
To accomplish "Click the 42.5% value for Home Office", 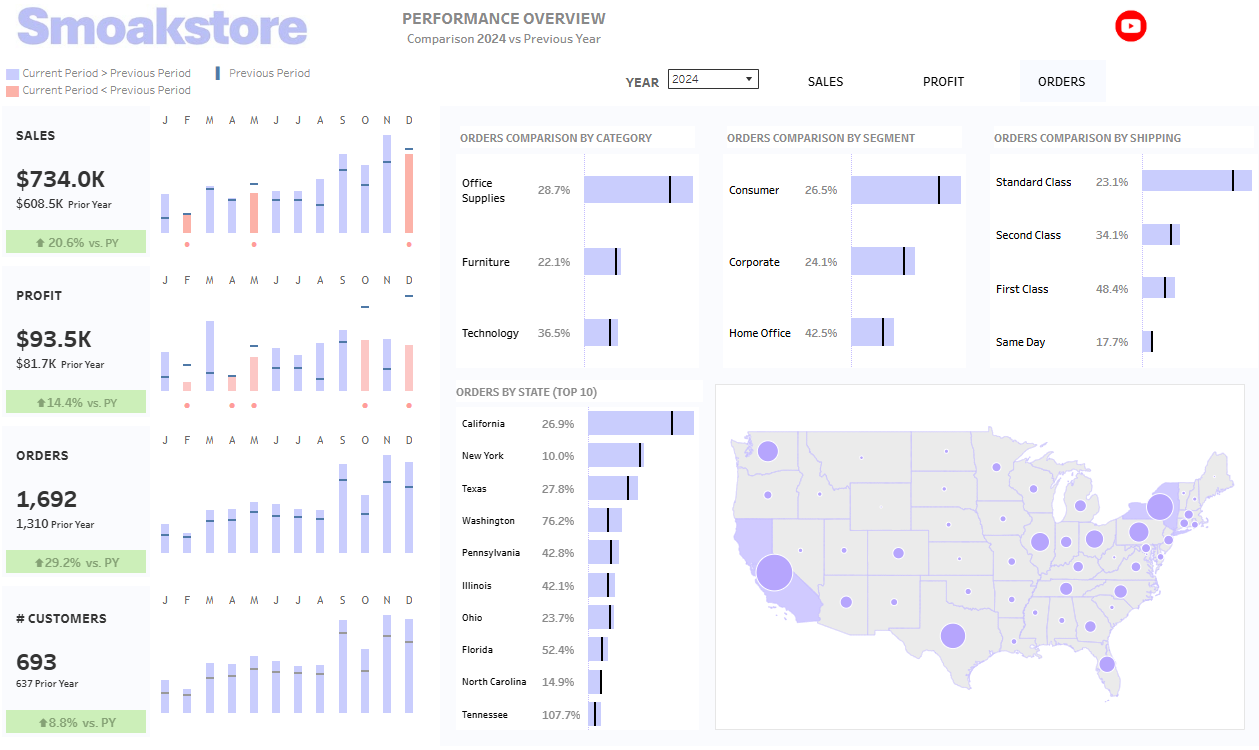I will (x=821, y=333).
